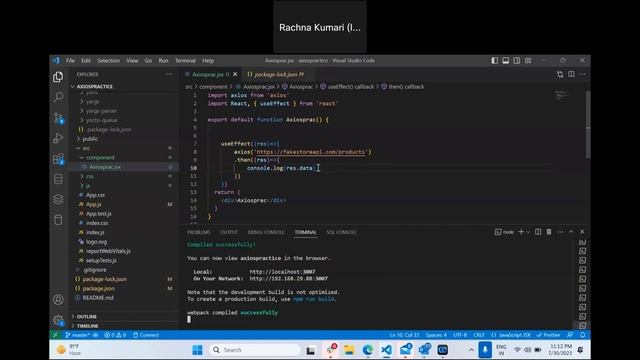
Task: Open the Accounts icon in activity bar
Action: click(x=58, y=300)
